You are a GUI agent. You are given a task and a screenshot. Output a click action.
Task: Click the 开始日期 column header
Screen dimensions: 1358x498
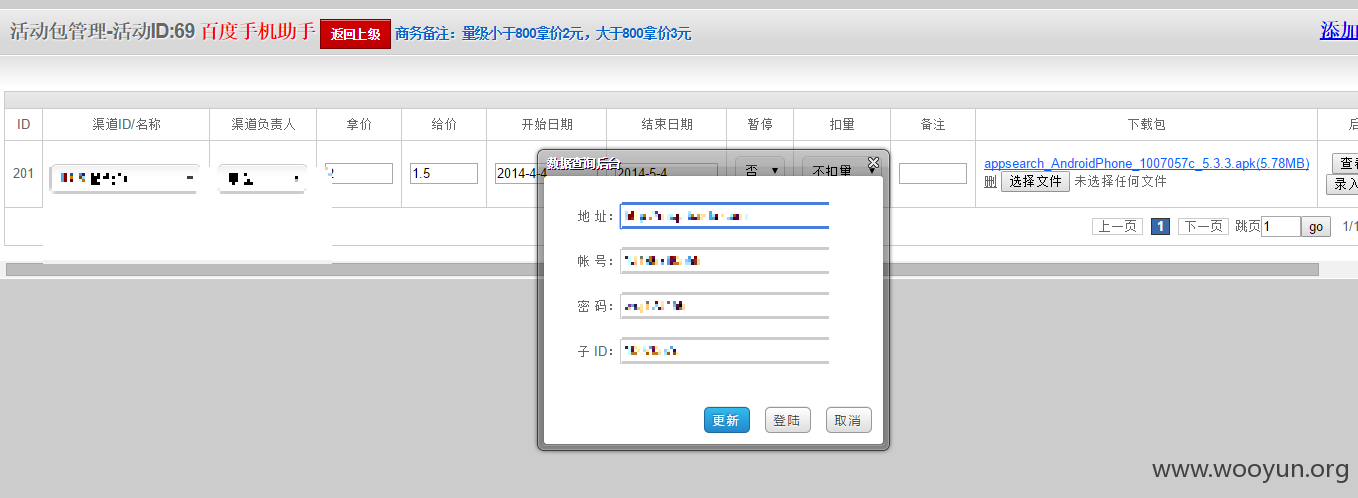tap(546, 125)
